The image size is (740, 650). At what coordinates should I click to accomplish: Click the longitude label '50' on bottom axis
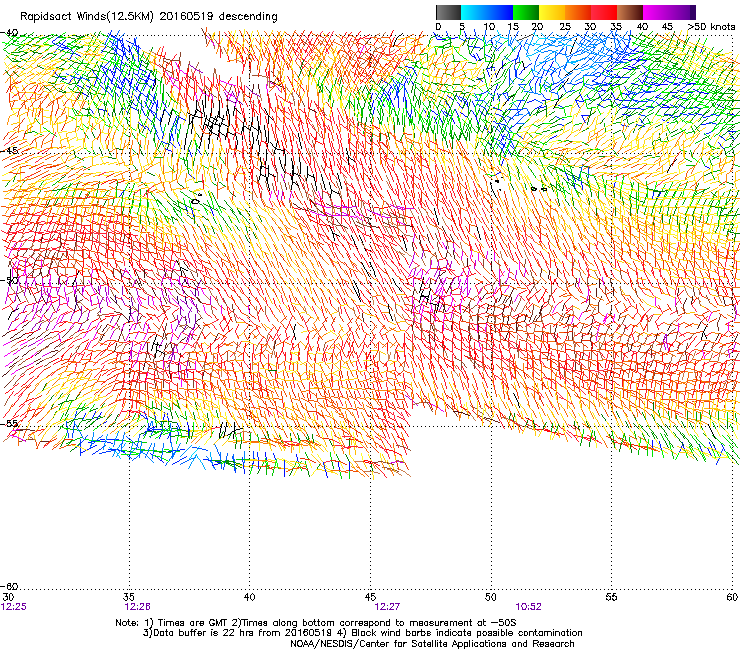(491, 597)
